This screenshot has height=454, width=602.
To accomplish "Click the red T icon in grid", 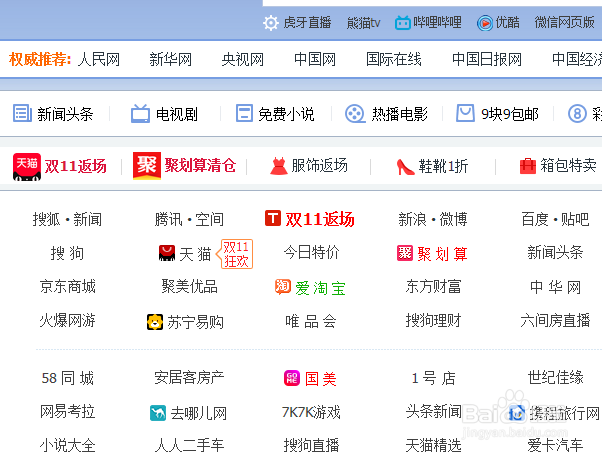I will pyautogui.click(x=273, y=218).
